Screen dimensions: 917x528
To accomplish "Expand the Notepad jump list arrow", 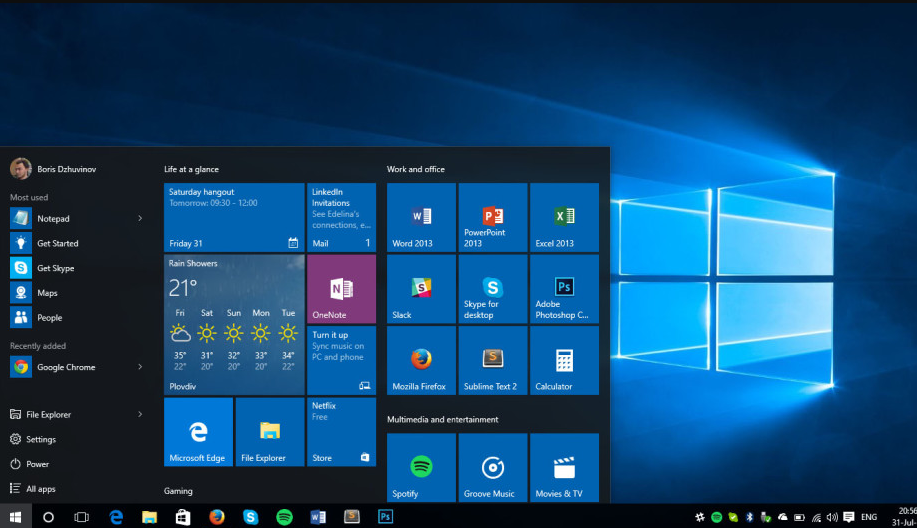I will coord(140,218).
